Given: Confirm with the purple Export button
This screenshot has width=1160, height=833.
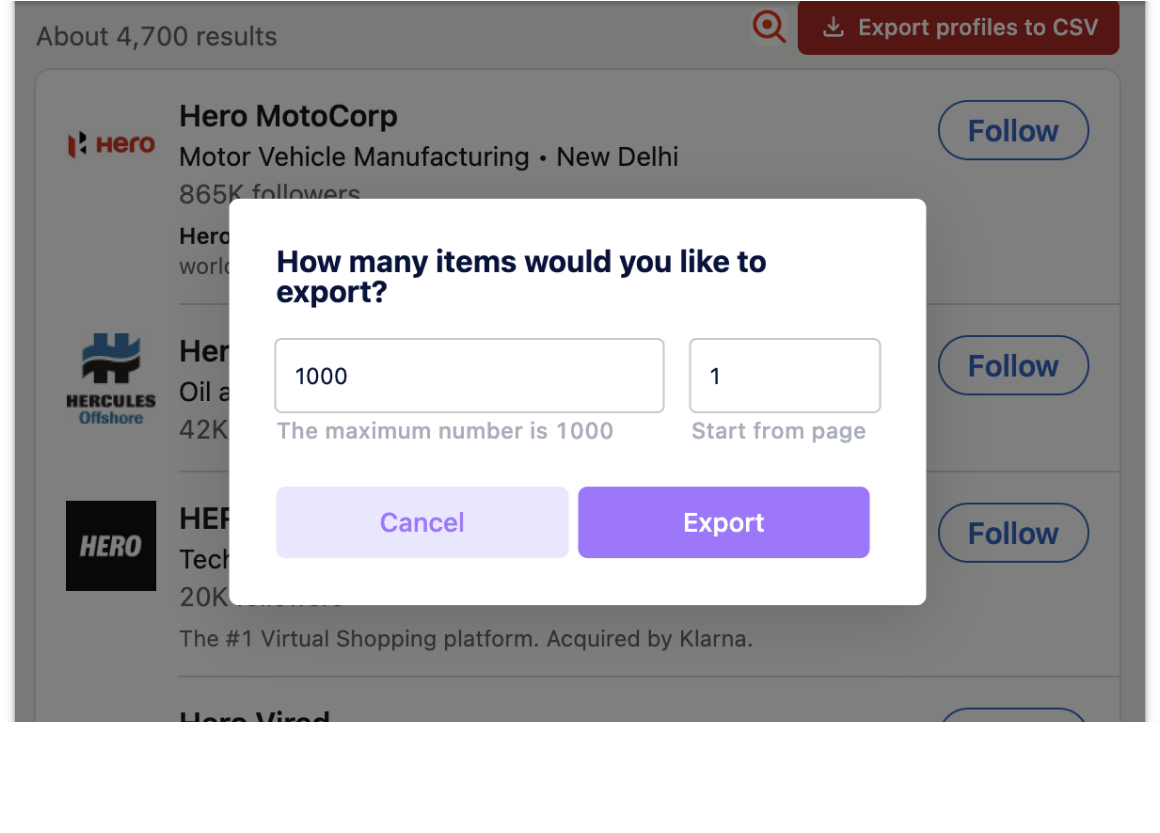Looking at the screenshot, I should pyautogui.click(x=723, y=522).
